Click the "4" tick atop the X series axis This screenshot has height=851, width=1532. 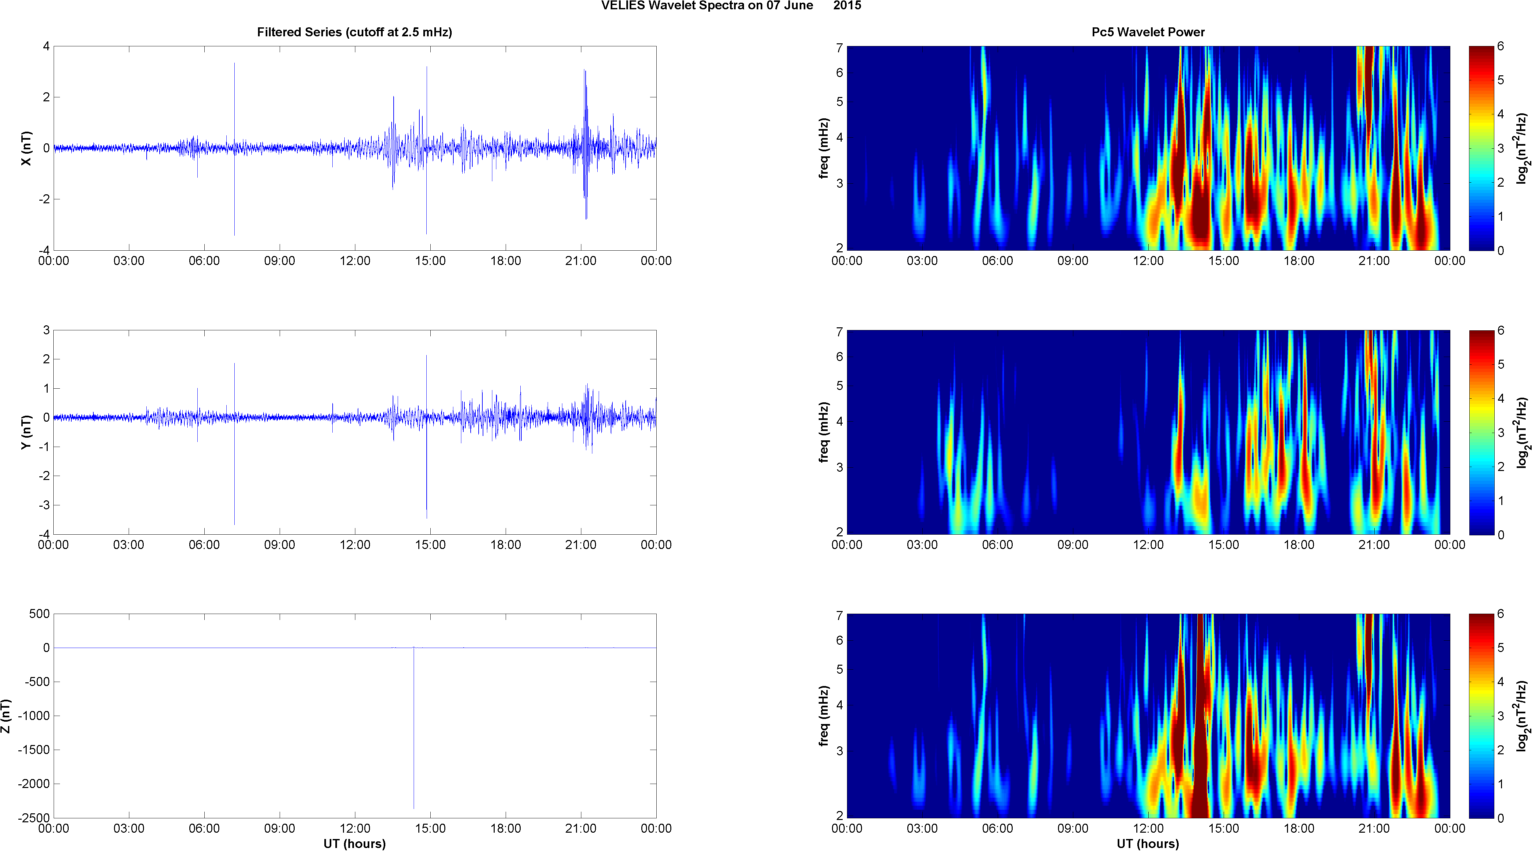(x=46, y=46)
